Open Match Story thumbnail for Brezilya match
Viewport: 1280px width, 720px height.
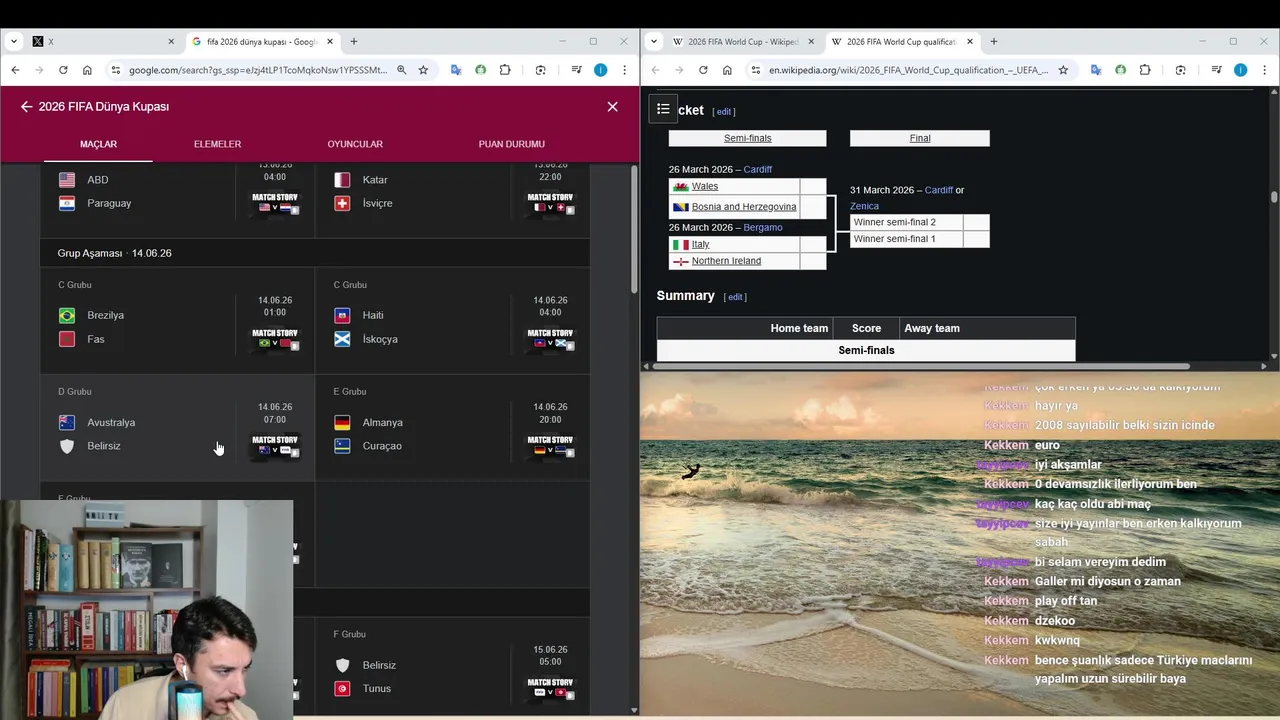[275, 340]
